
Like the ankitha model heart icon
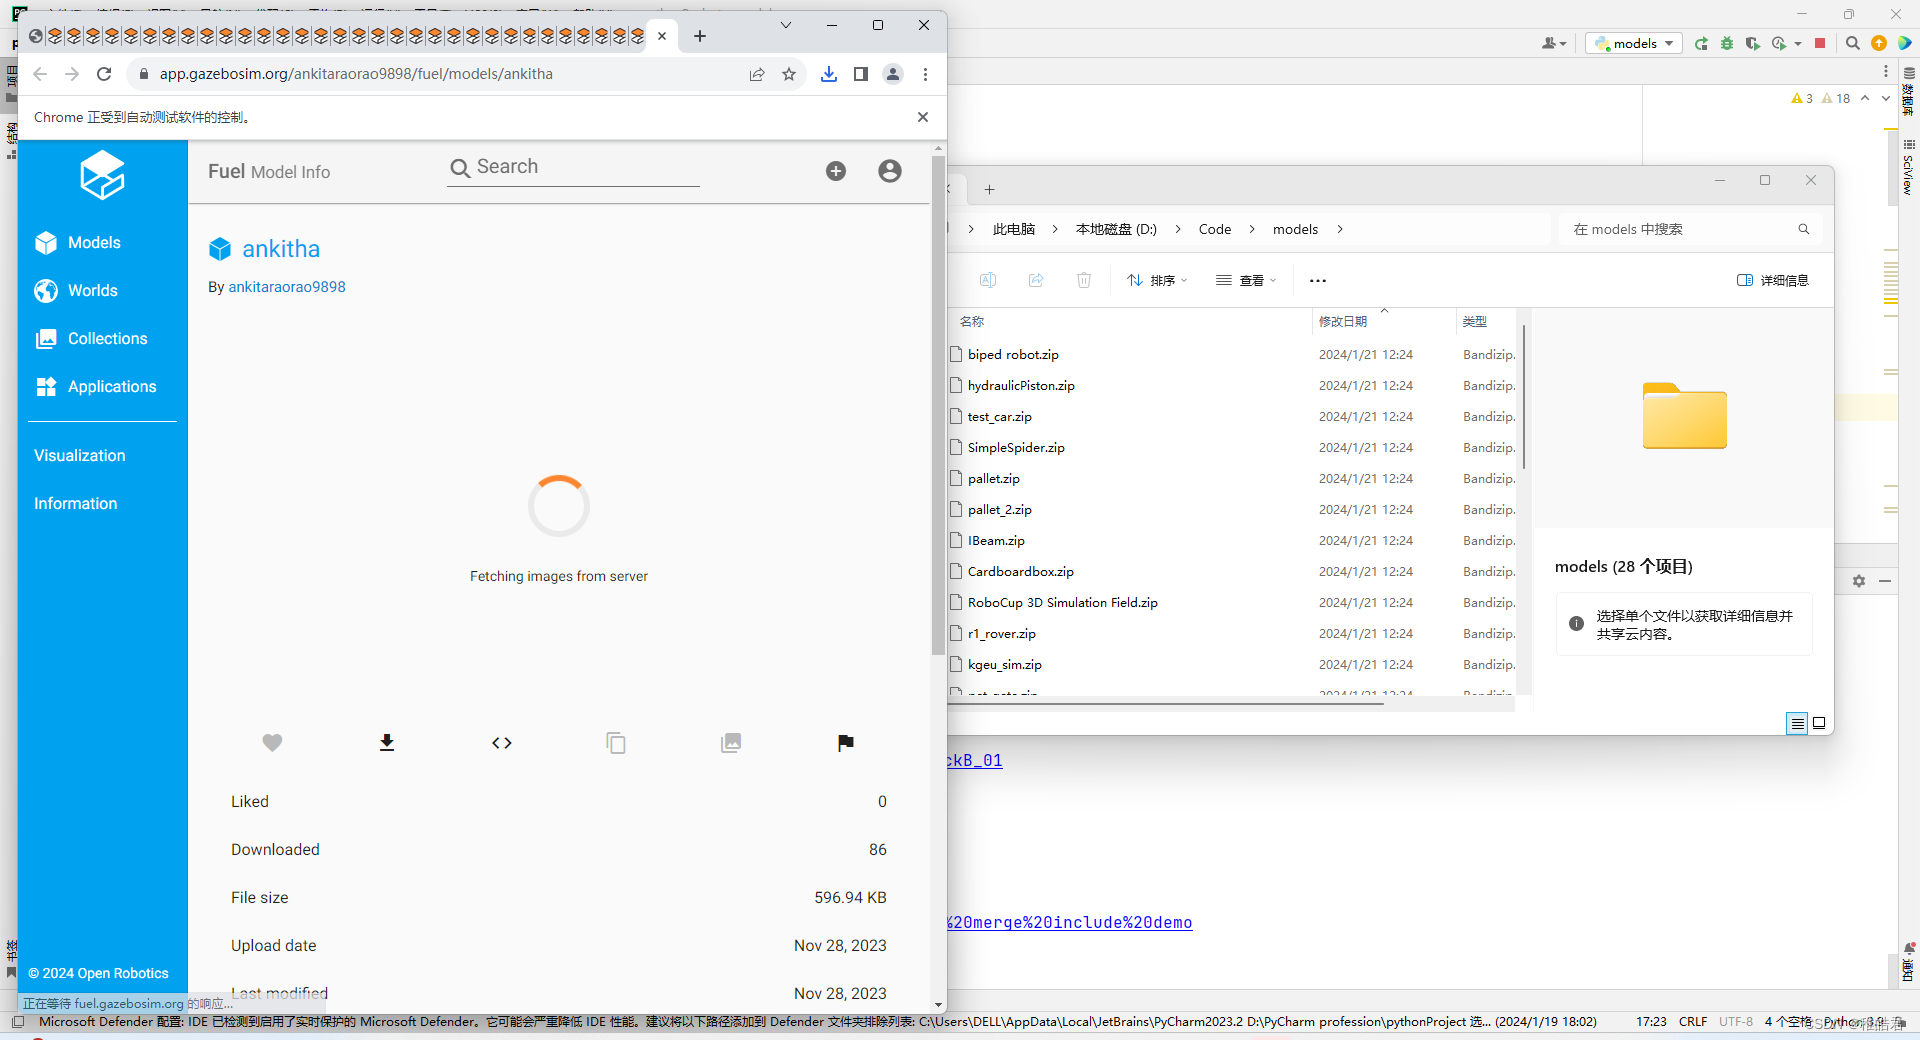point(272,742)
